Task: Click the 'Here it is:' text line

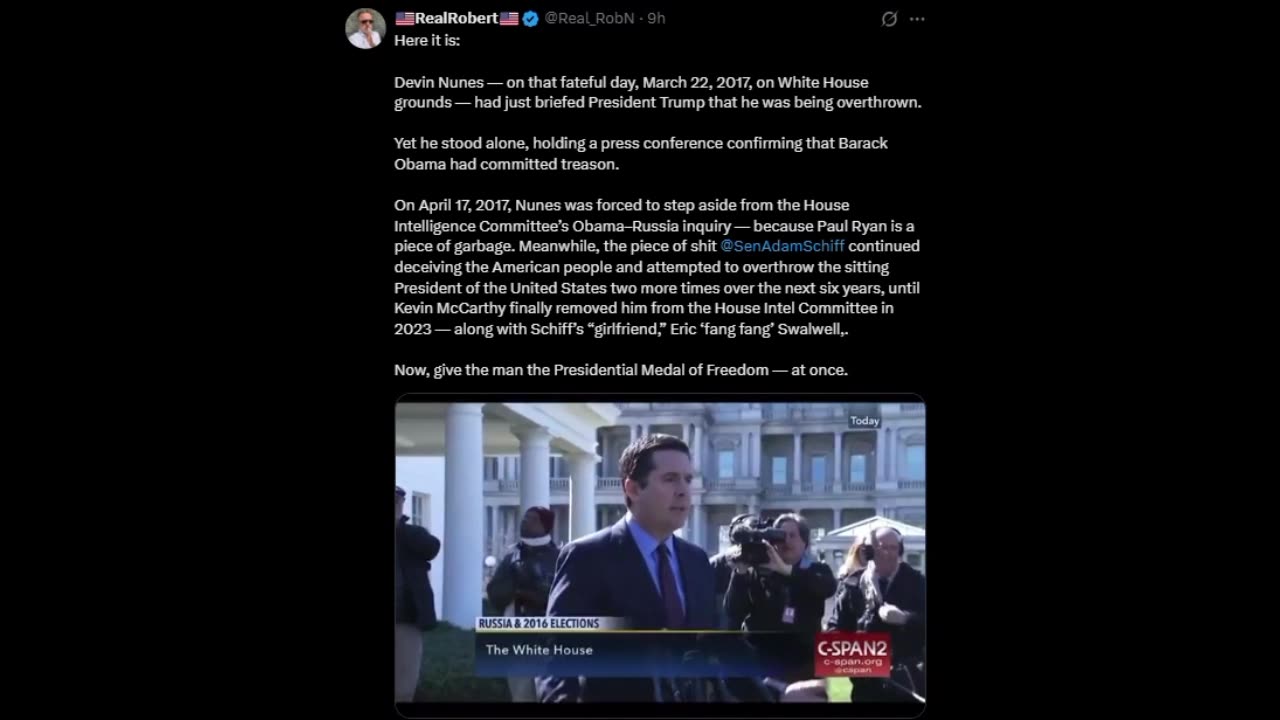Action: pos(427,40)
